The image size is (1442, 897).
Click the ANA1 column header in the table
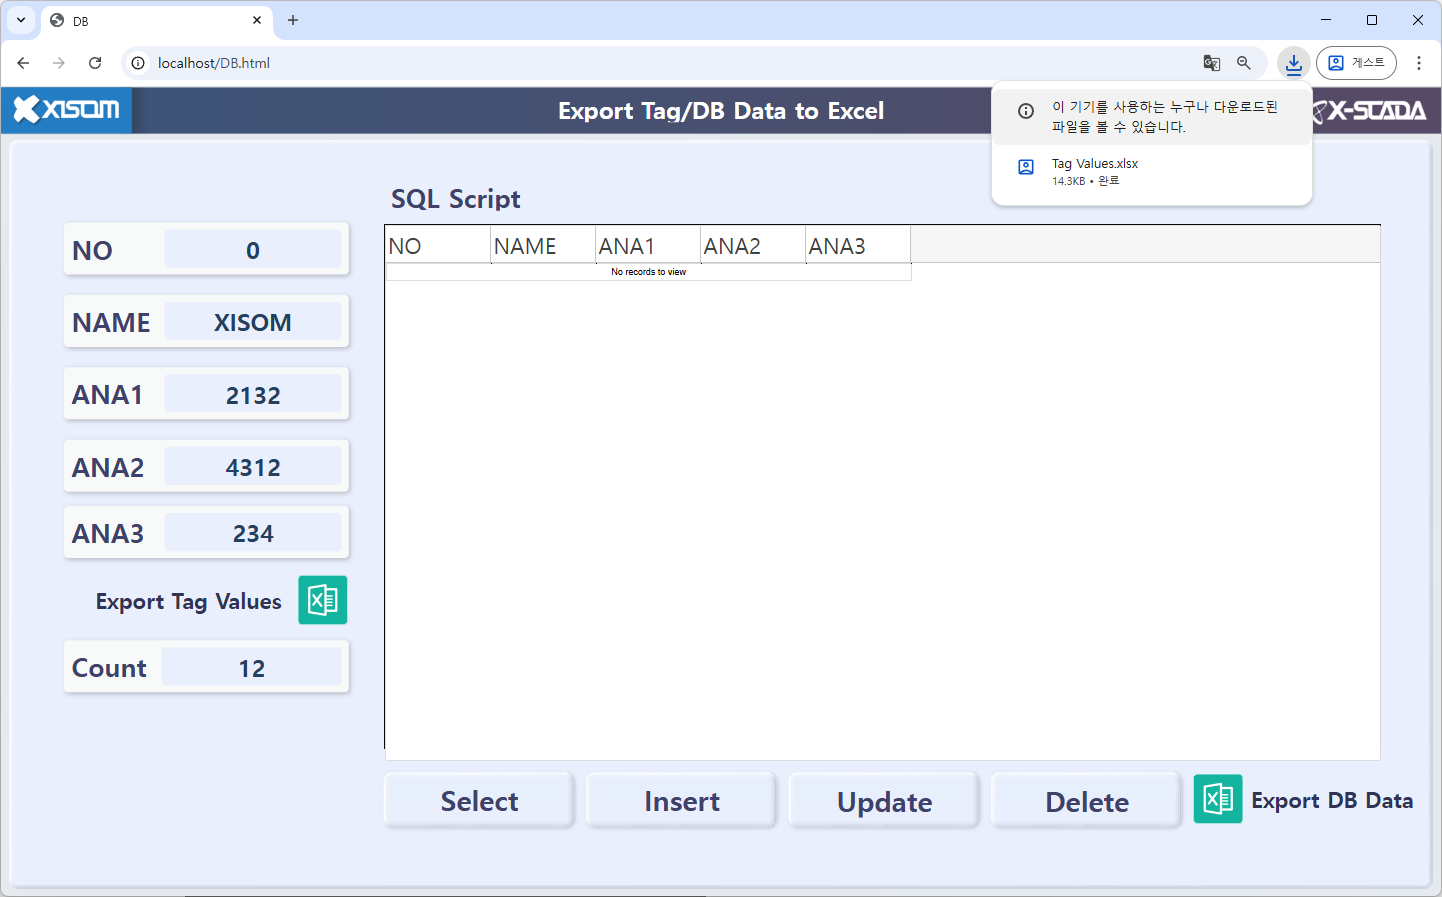click(x=647, y=246)
